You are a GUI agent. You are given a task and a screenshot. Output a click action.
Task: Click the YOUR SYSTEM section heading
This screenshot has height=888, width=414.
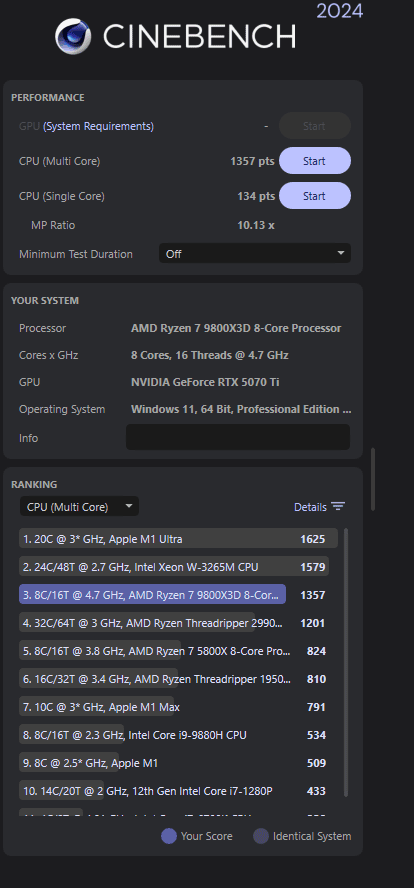[45, 301]
